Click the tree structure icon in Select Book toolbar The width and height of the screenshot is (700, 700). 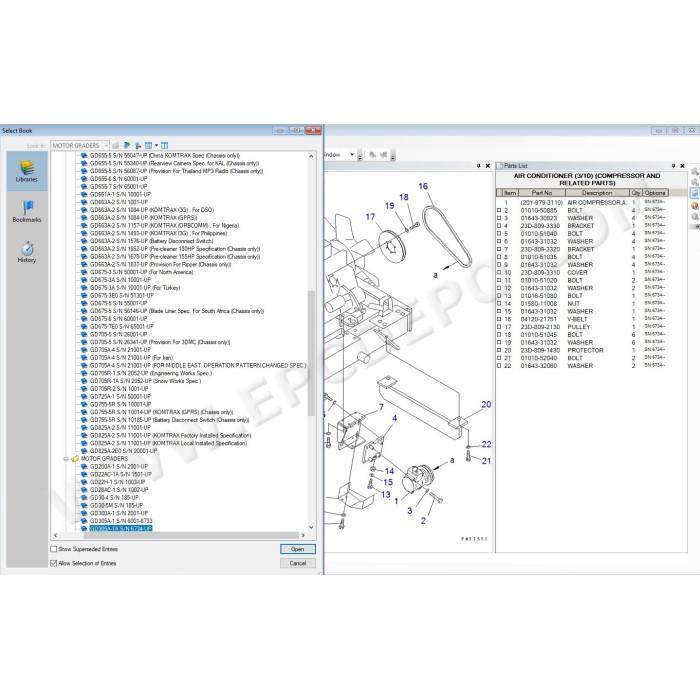coord(138,146)
